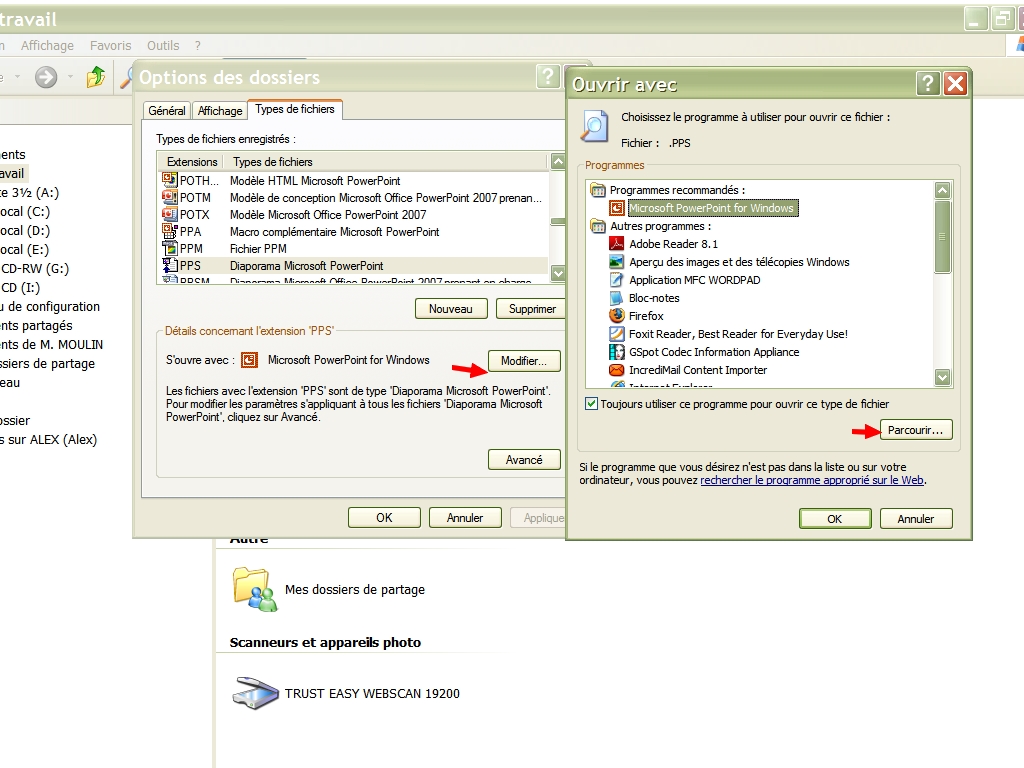
Task: Click the Adobe Reader 8.1 icon
Action: tap(618, 244)
